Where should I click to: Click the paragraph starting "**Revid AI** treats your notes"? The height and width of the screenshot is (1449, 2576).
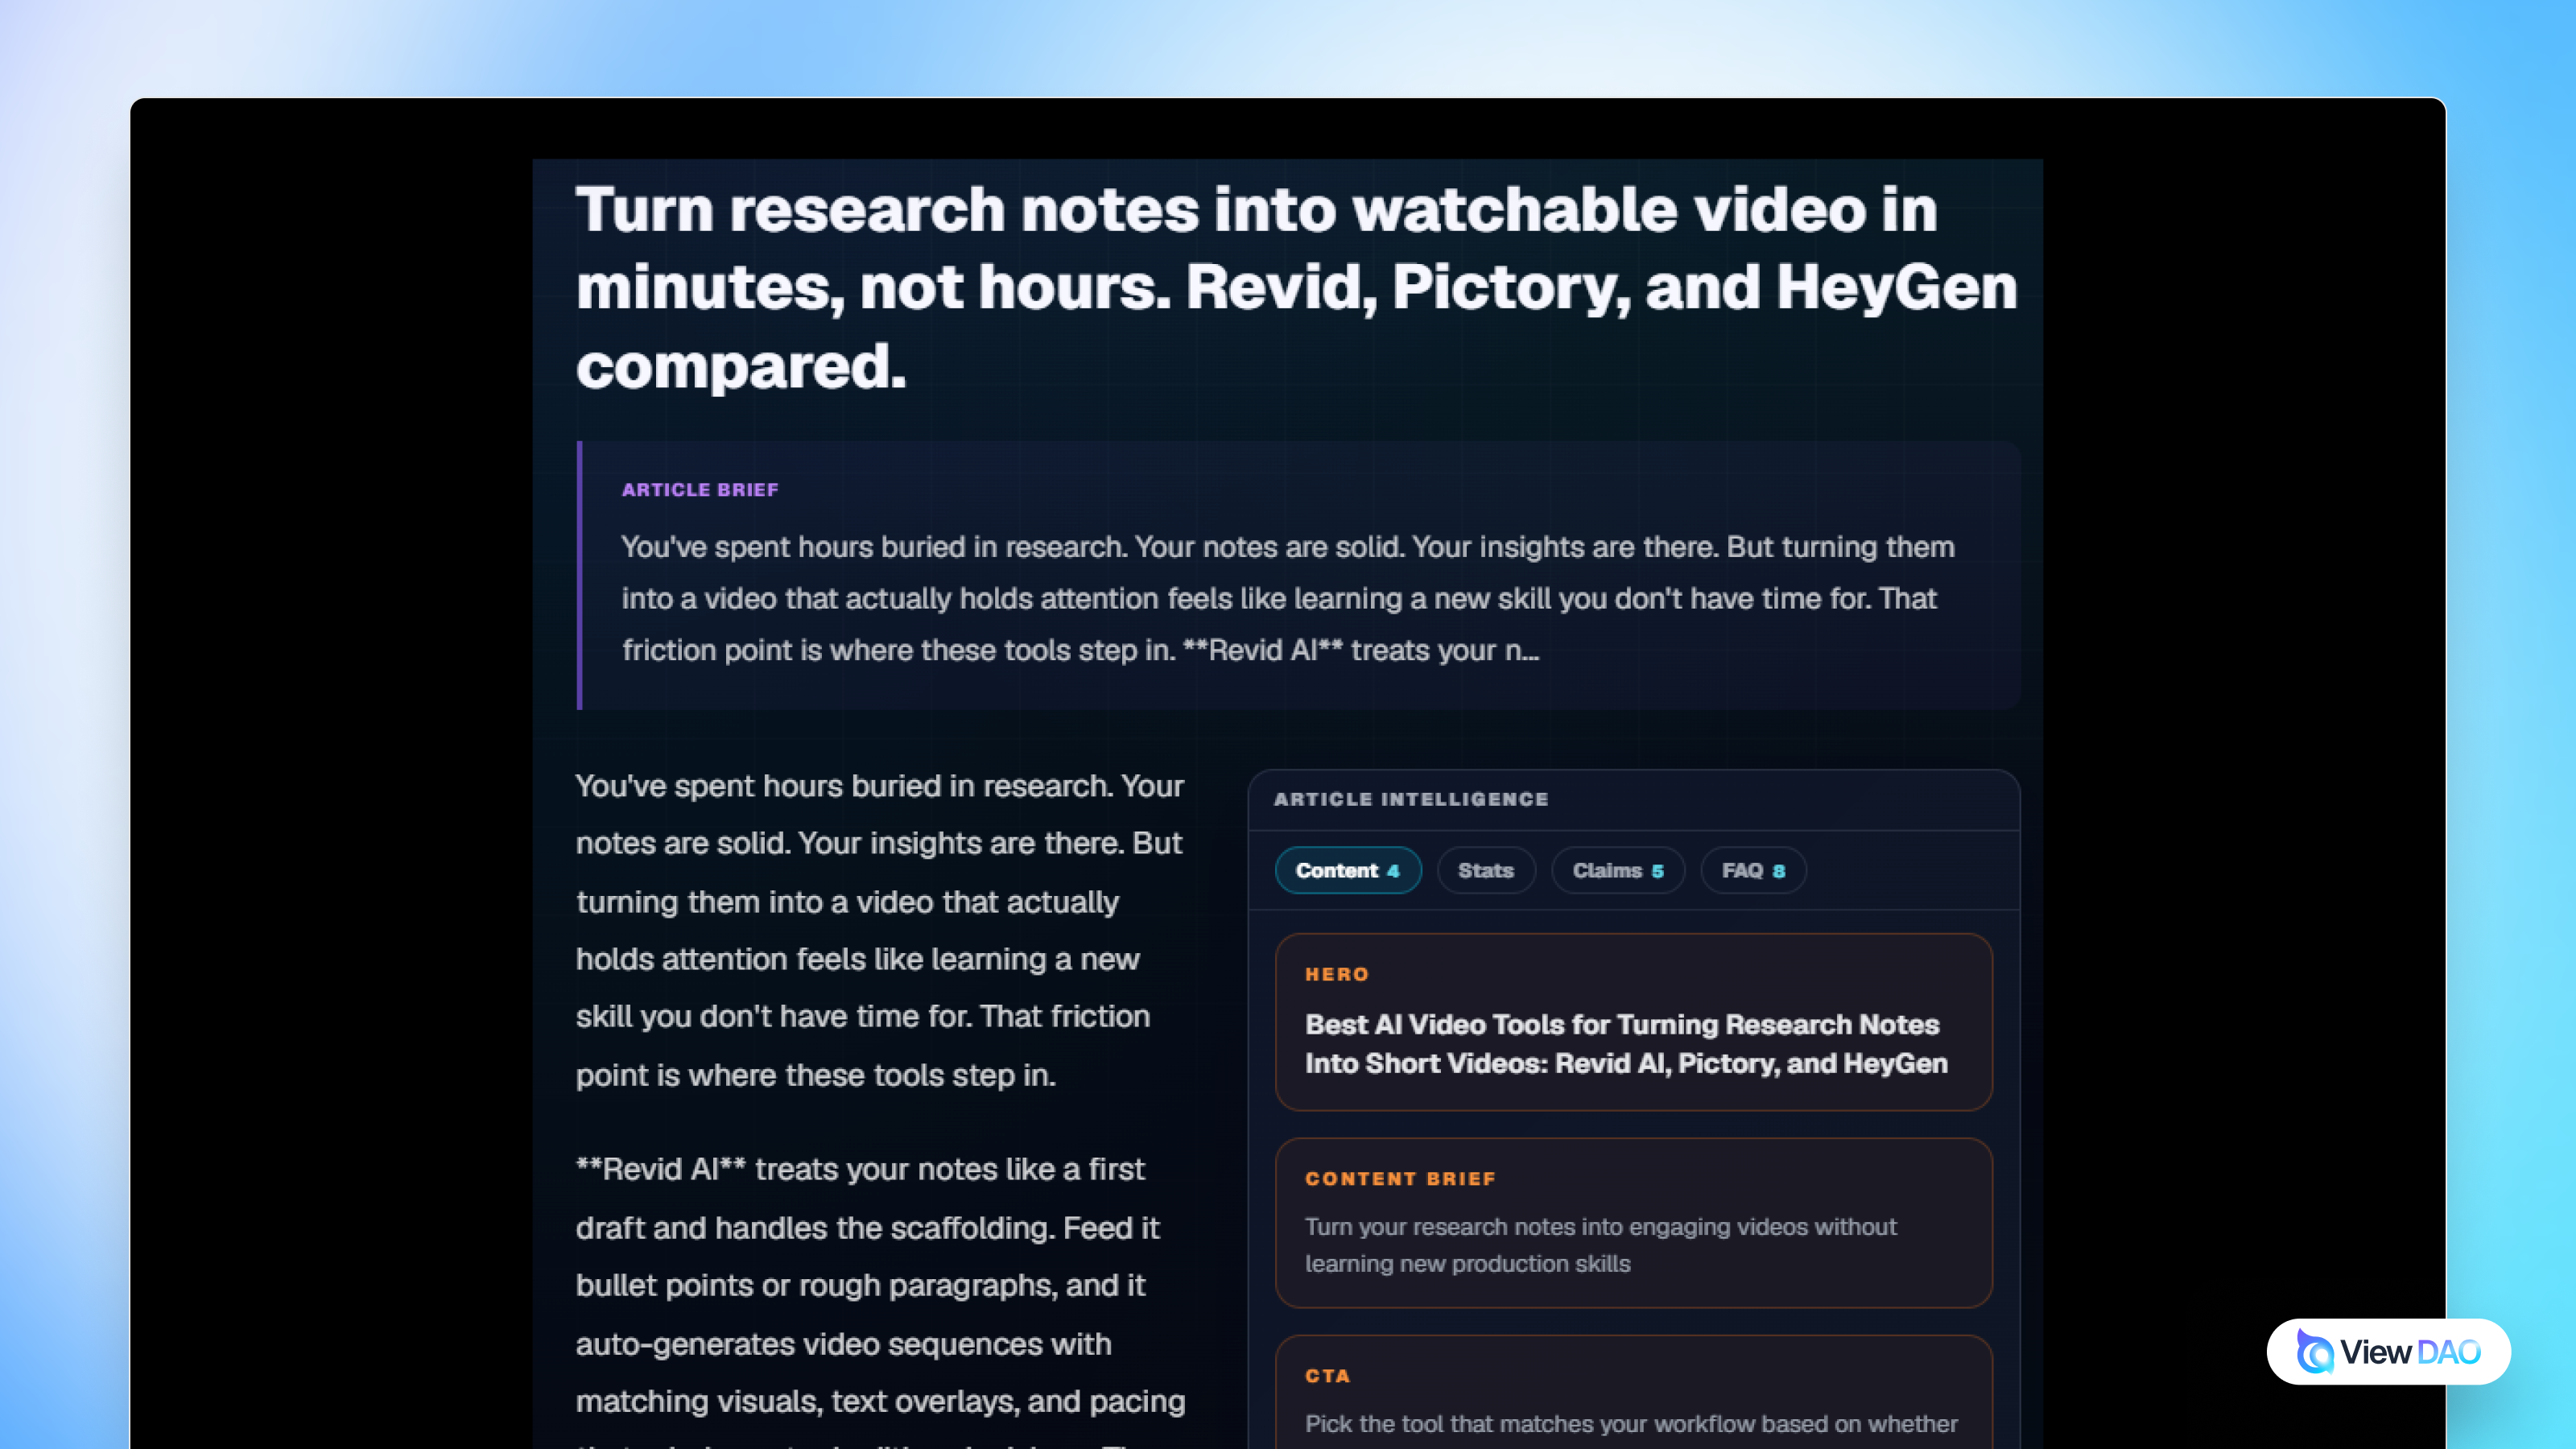[x=880, y=1300]
